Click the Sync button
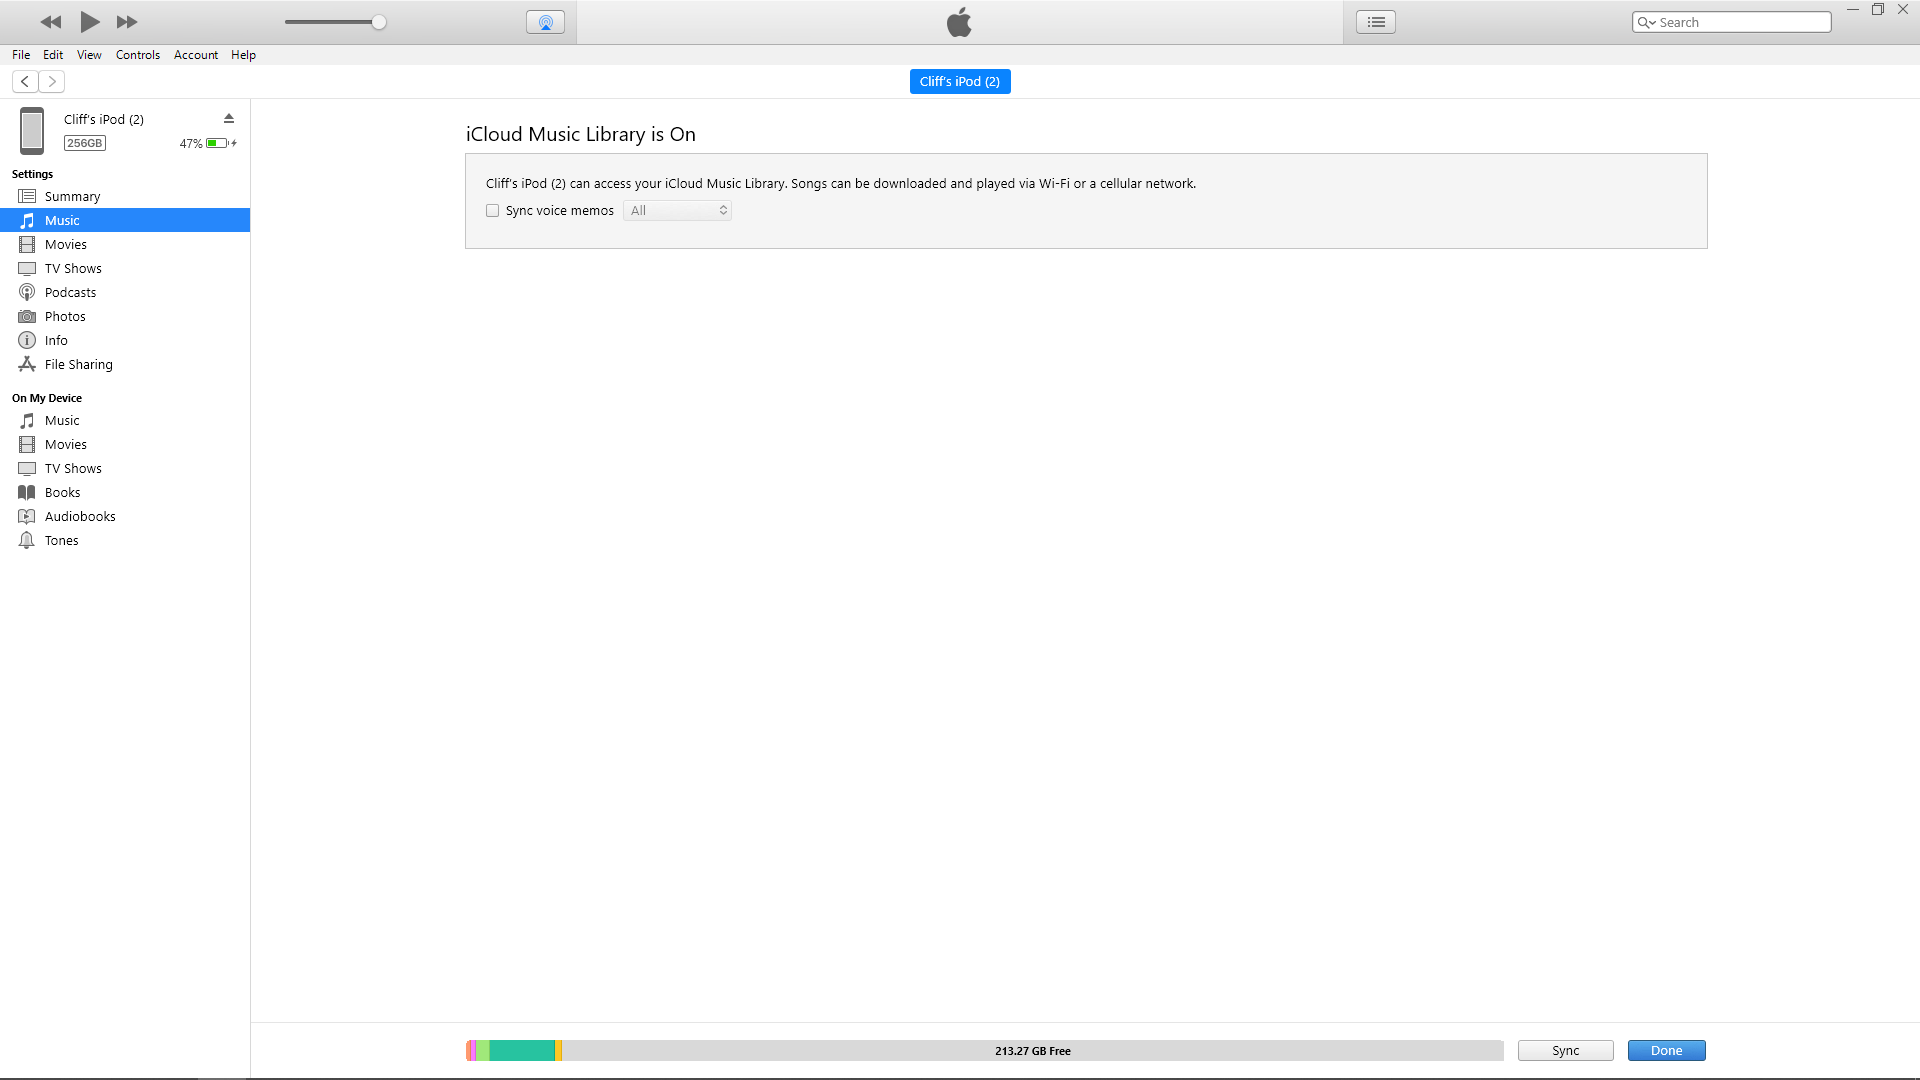The image size is (1920, 1080). click(1565, 1050)
